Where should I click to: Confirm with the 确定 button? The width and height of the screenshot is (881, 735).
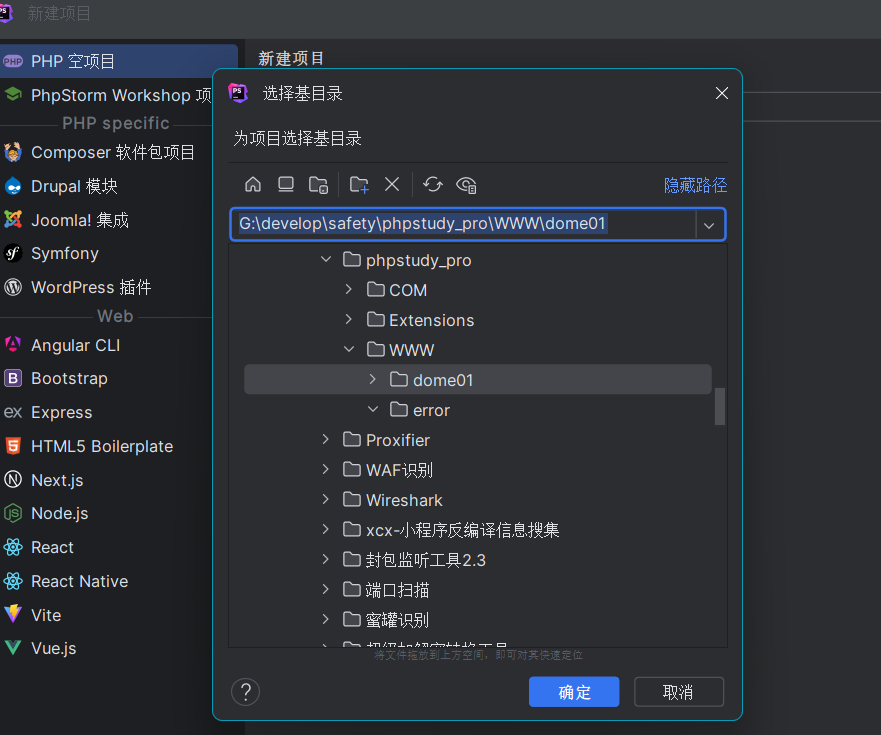click(574, 692)
